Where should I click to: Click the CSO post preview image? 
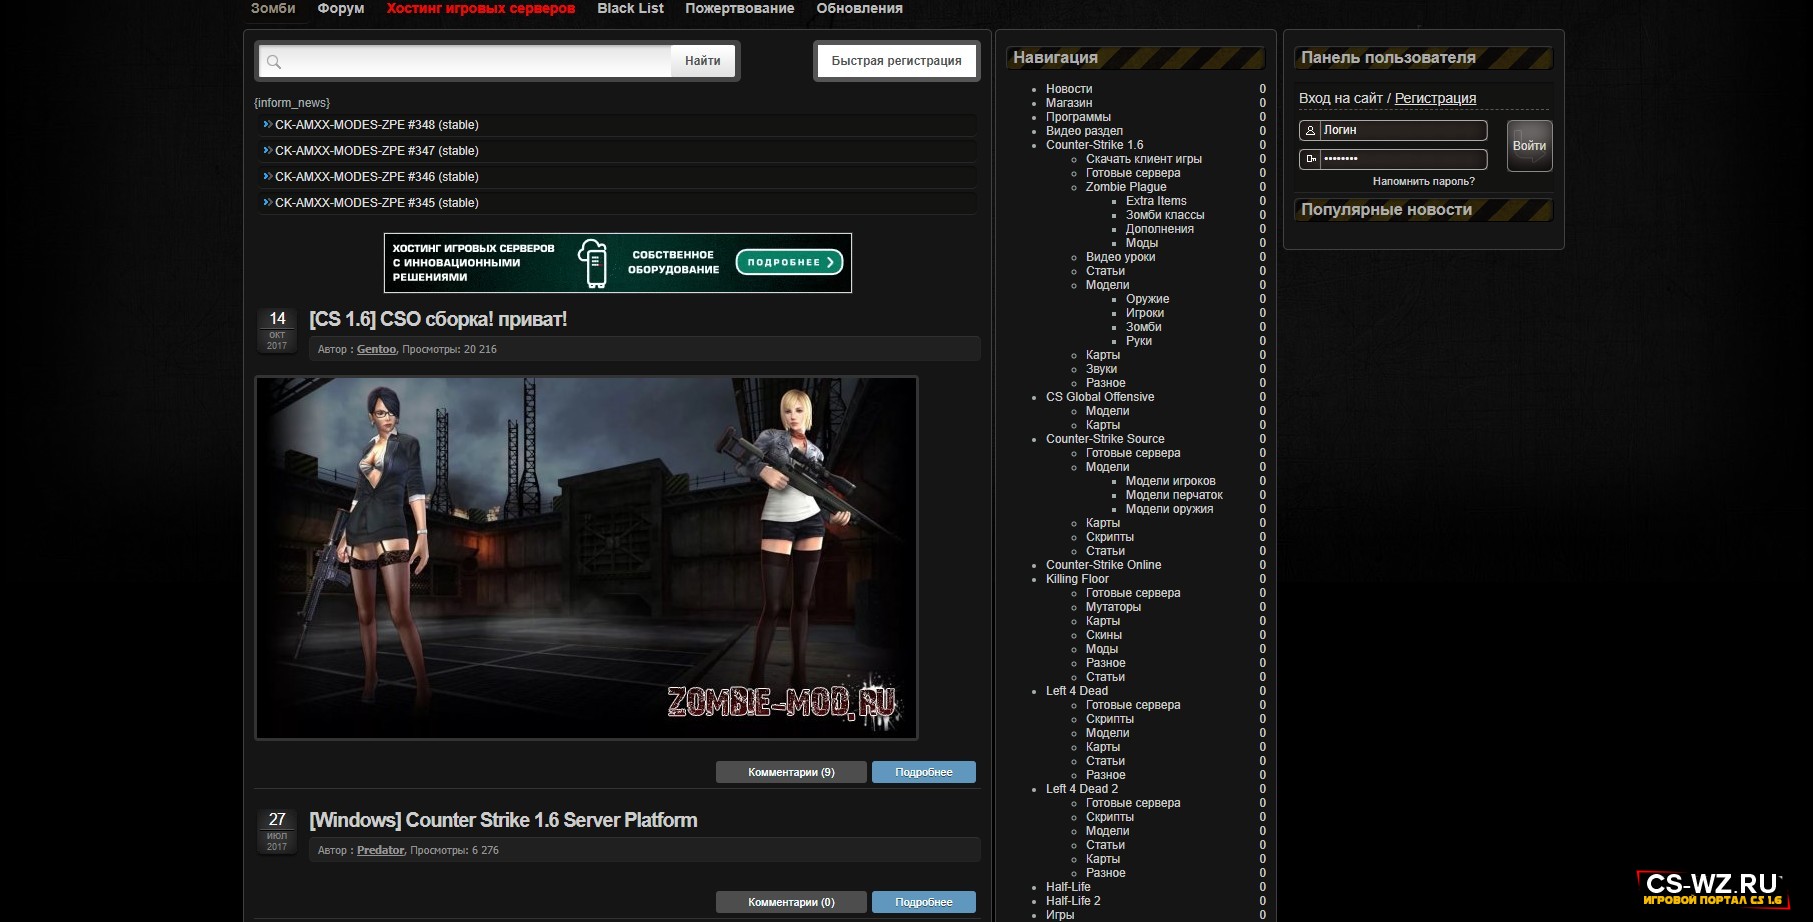(x=586, y=558)
